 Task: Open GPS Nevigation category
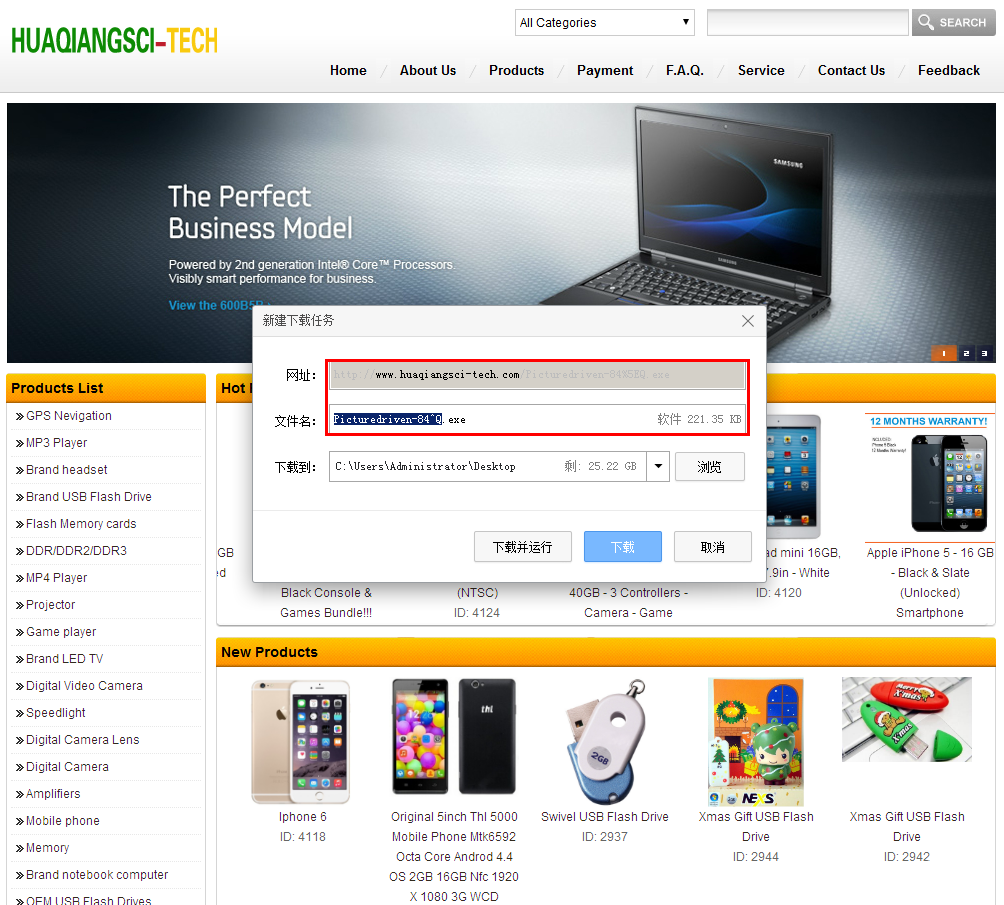click(69, 416)
